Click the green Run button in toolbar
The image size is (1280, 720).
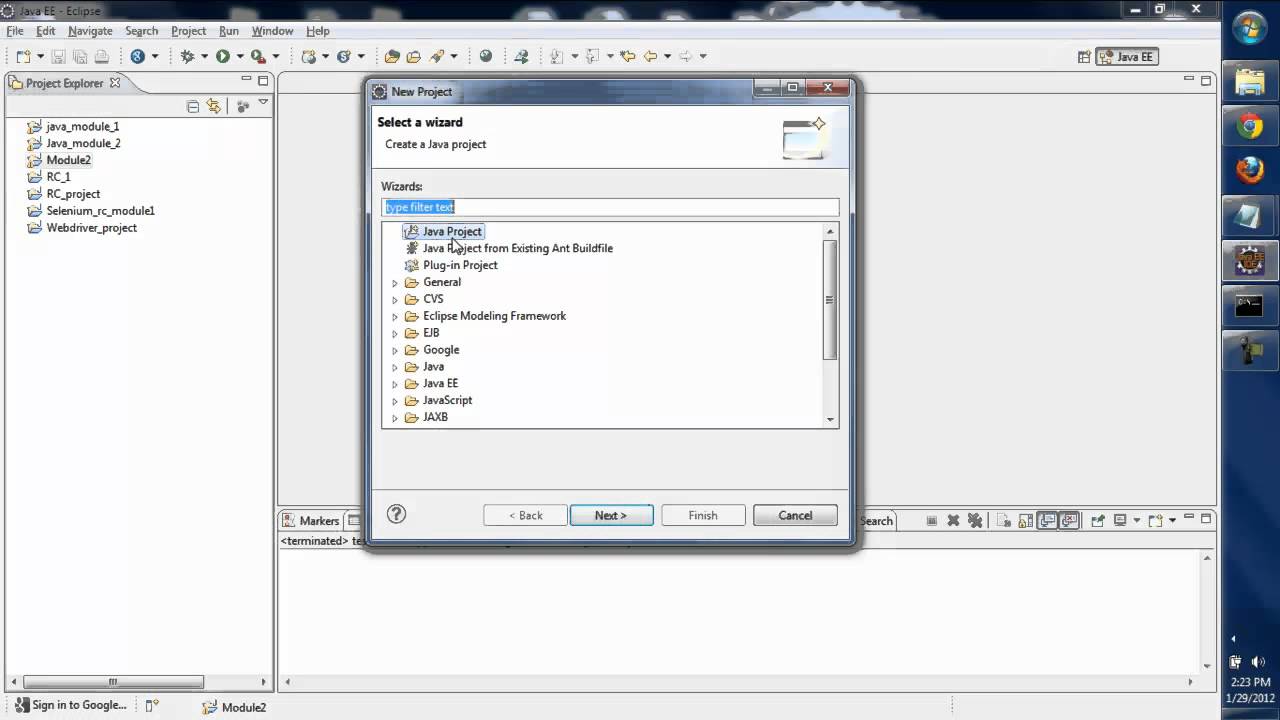pos(223,57)
